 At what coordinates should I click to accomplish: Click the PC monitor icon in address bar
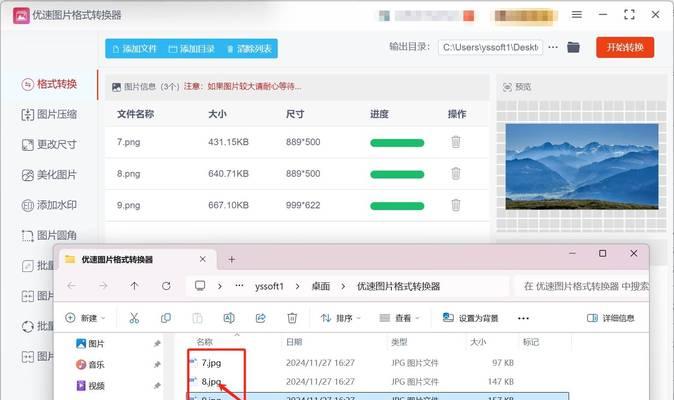pos(200,286)
